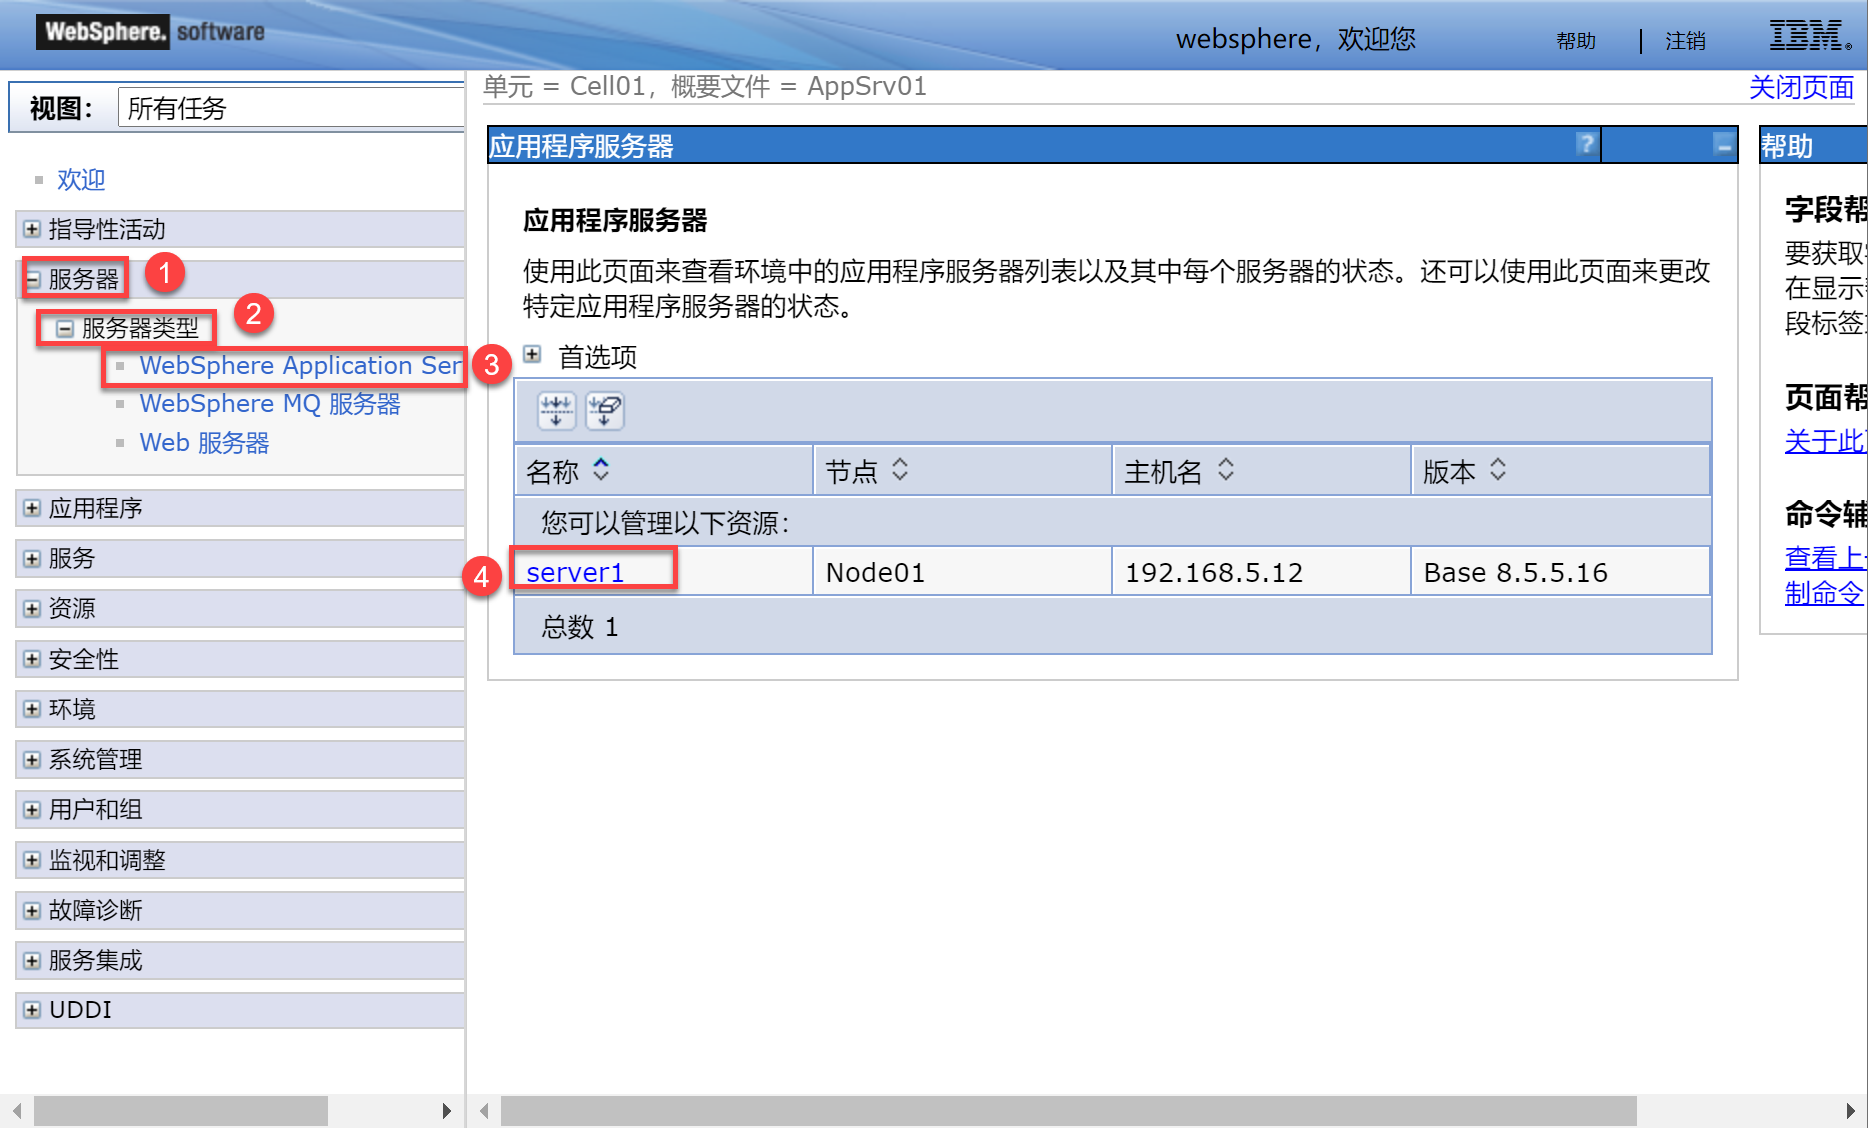Sort table by 主机名 column
The height and width of the screenshot is (1128, 1868).
coord(1226,469)
